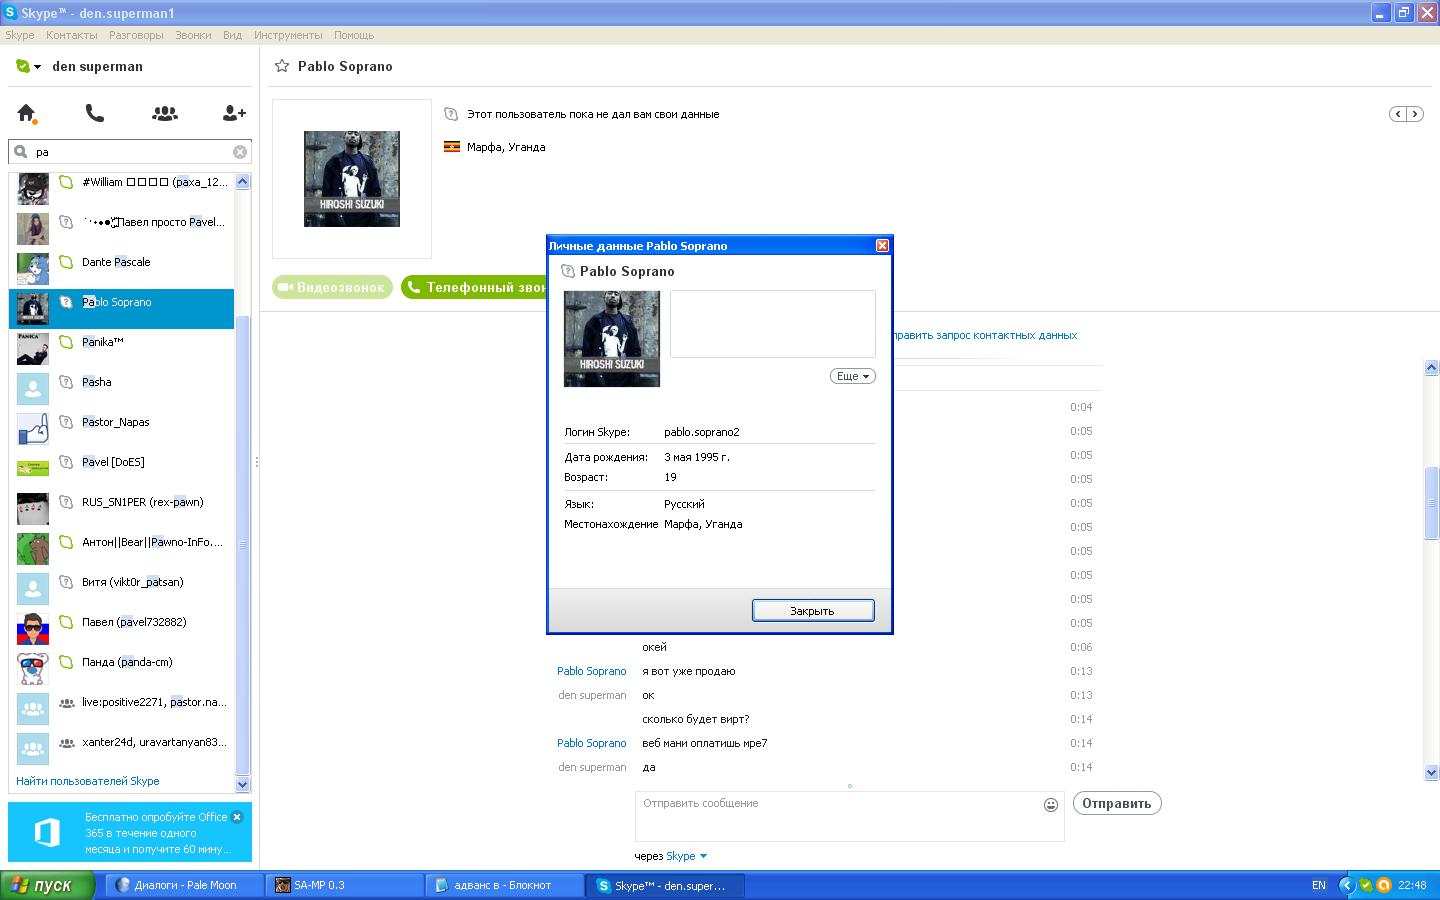Click the EN language indicator in tray

[1319, 885]
